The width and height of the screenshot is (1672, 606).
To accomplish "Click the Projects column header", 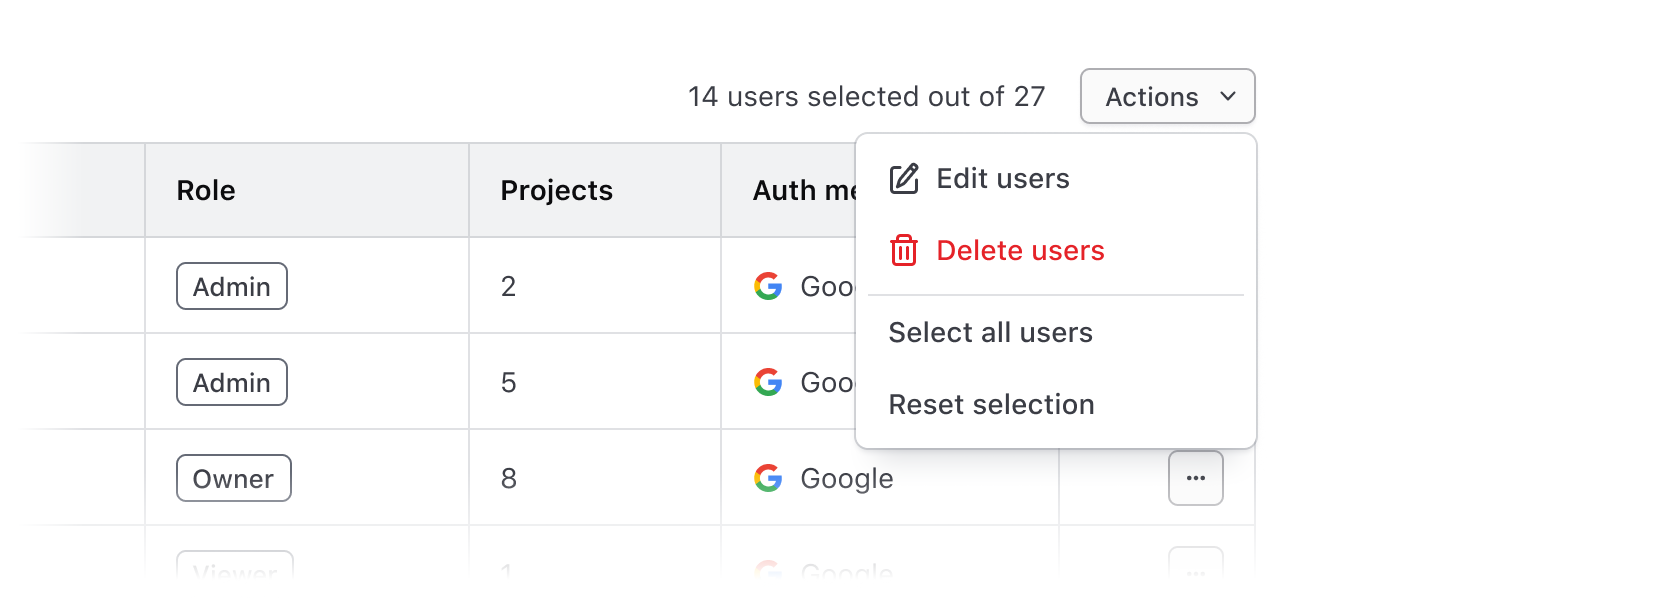I will pos(556,190).
